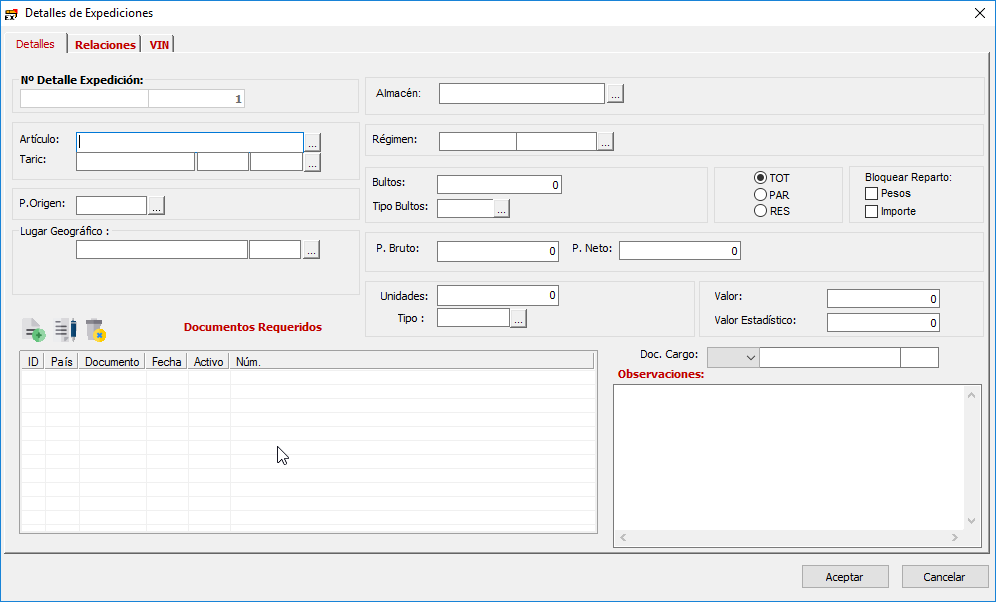Open the Régimen lookup ellipsis button
996x602 pixels.
pos(605,142)
